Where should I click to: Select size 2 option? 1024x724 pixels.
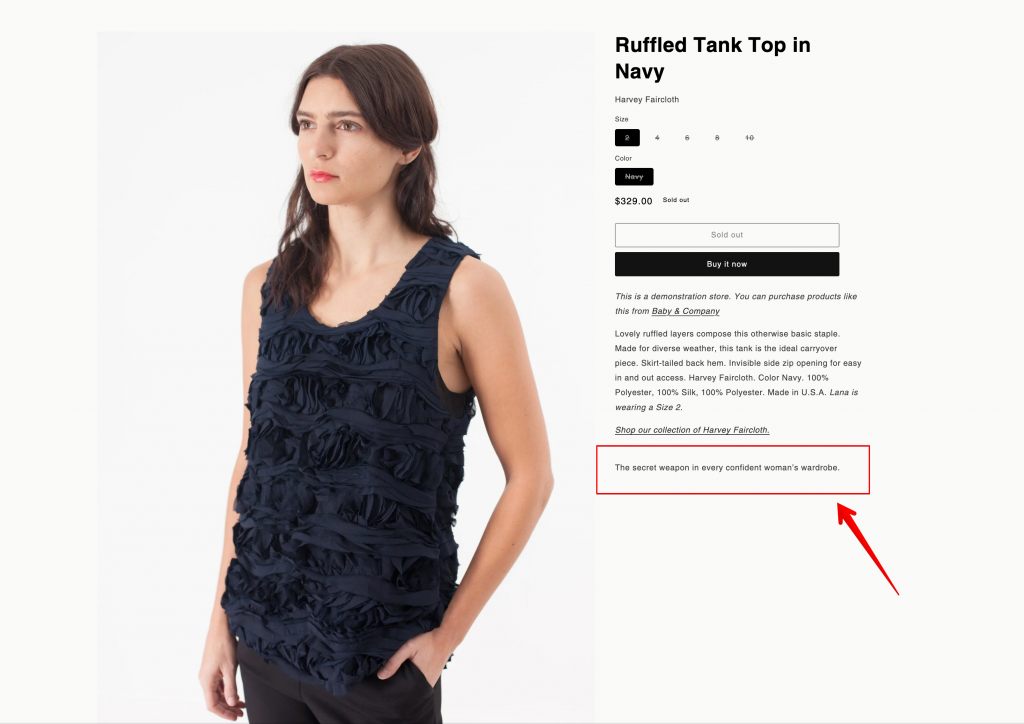click(627, 138)
